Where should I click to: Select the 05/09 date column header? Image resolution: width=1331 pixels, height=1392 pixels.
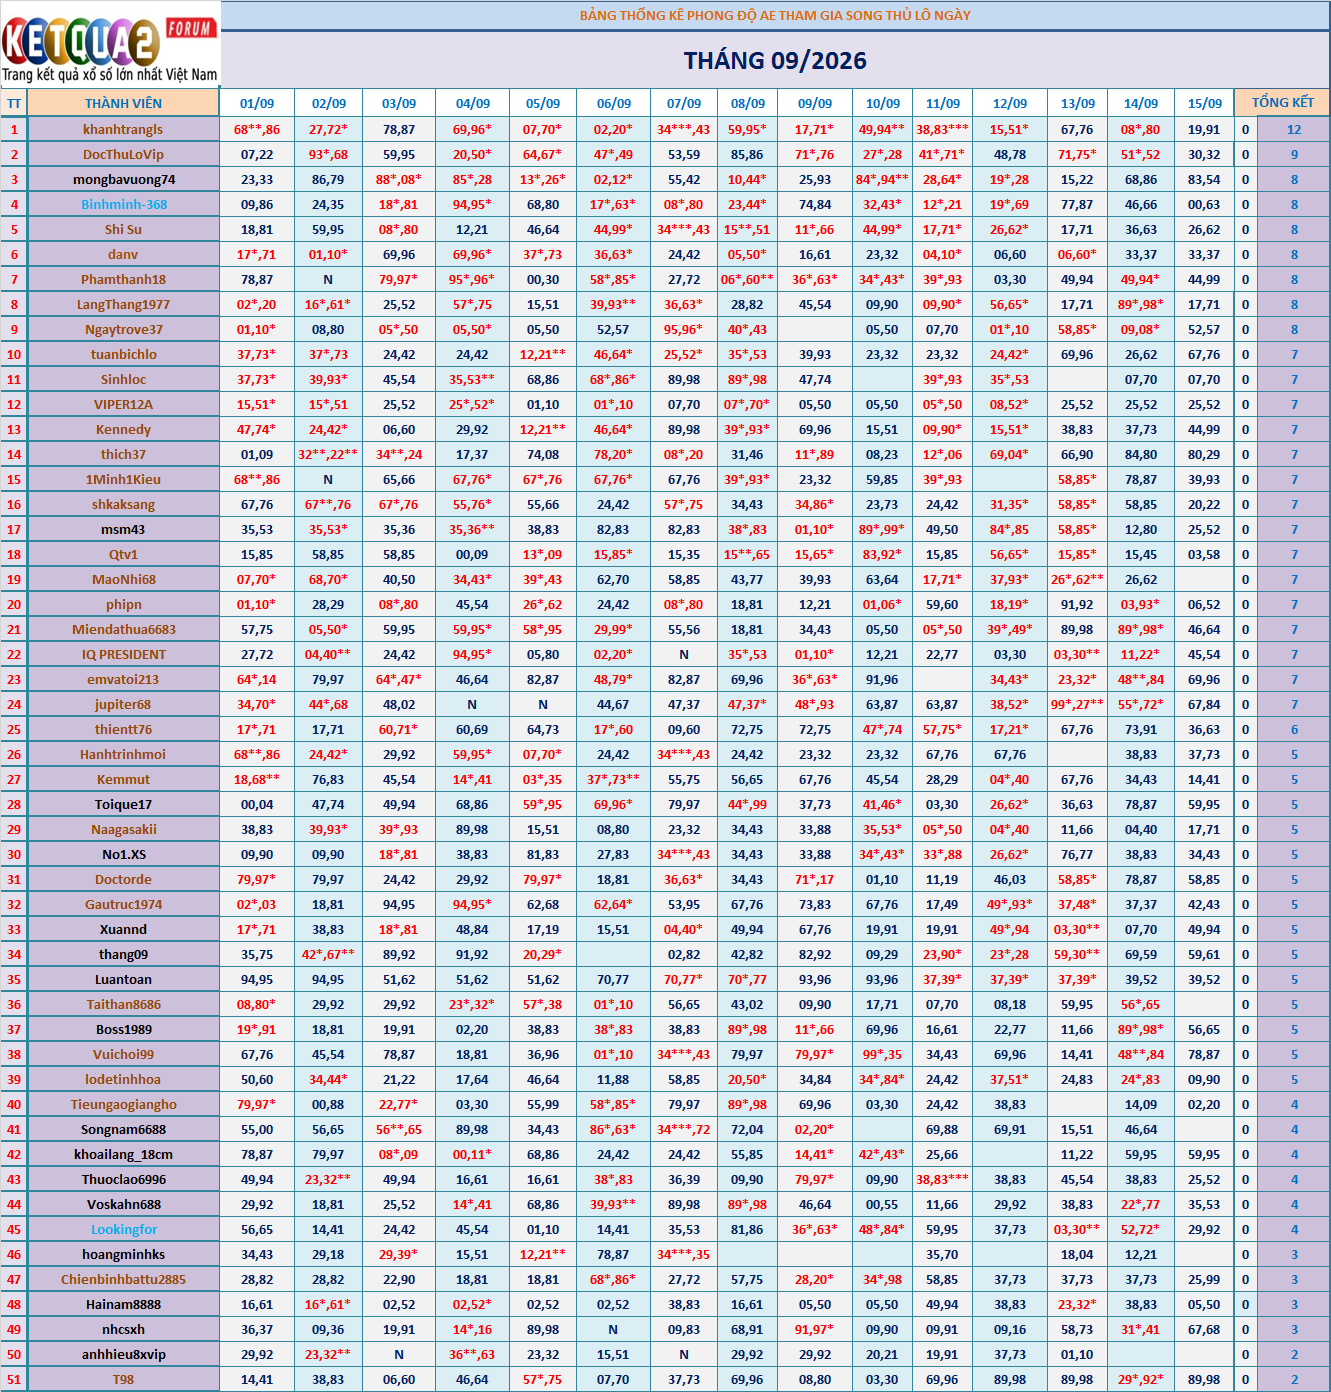coord(543,103)
